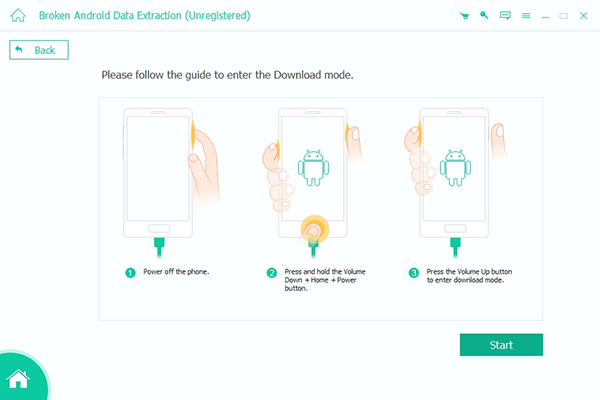This screenshot has width=600, height=400.
Task: Minimize the application window
Action: 545,16
